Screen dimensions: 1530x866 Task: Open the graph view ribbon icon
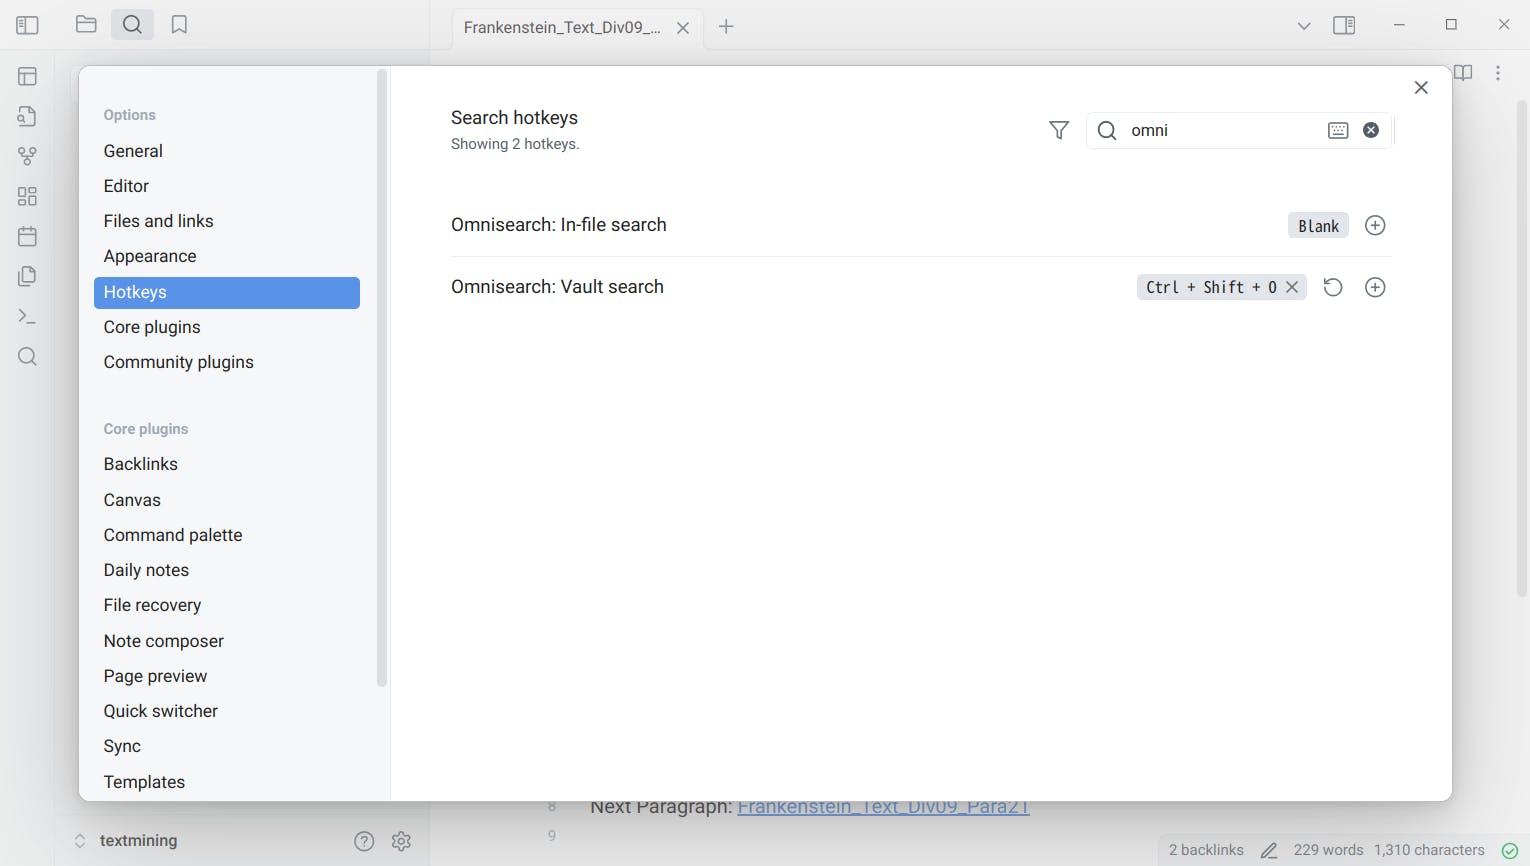pyautogui.click(x=27, y=157)
